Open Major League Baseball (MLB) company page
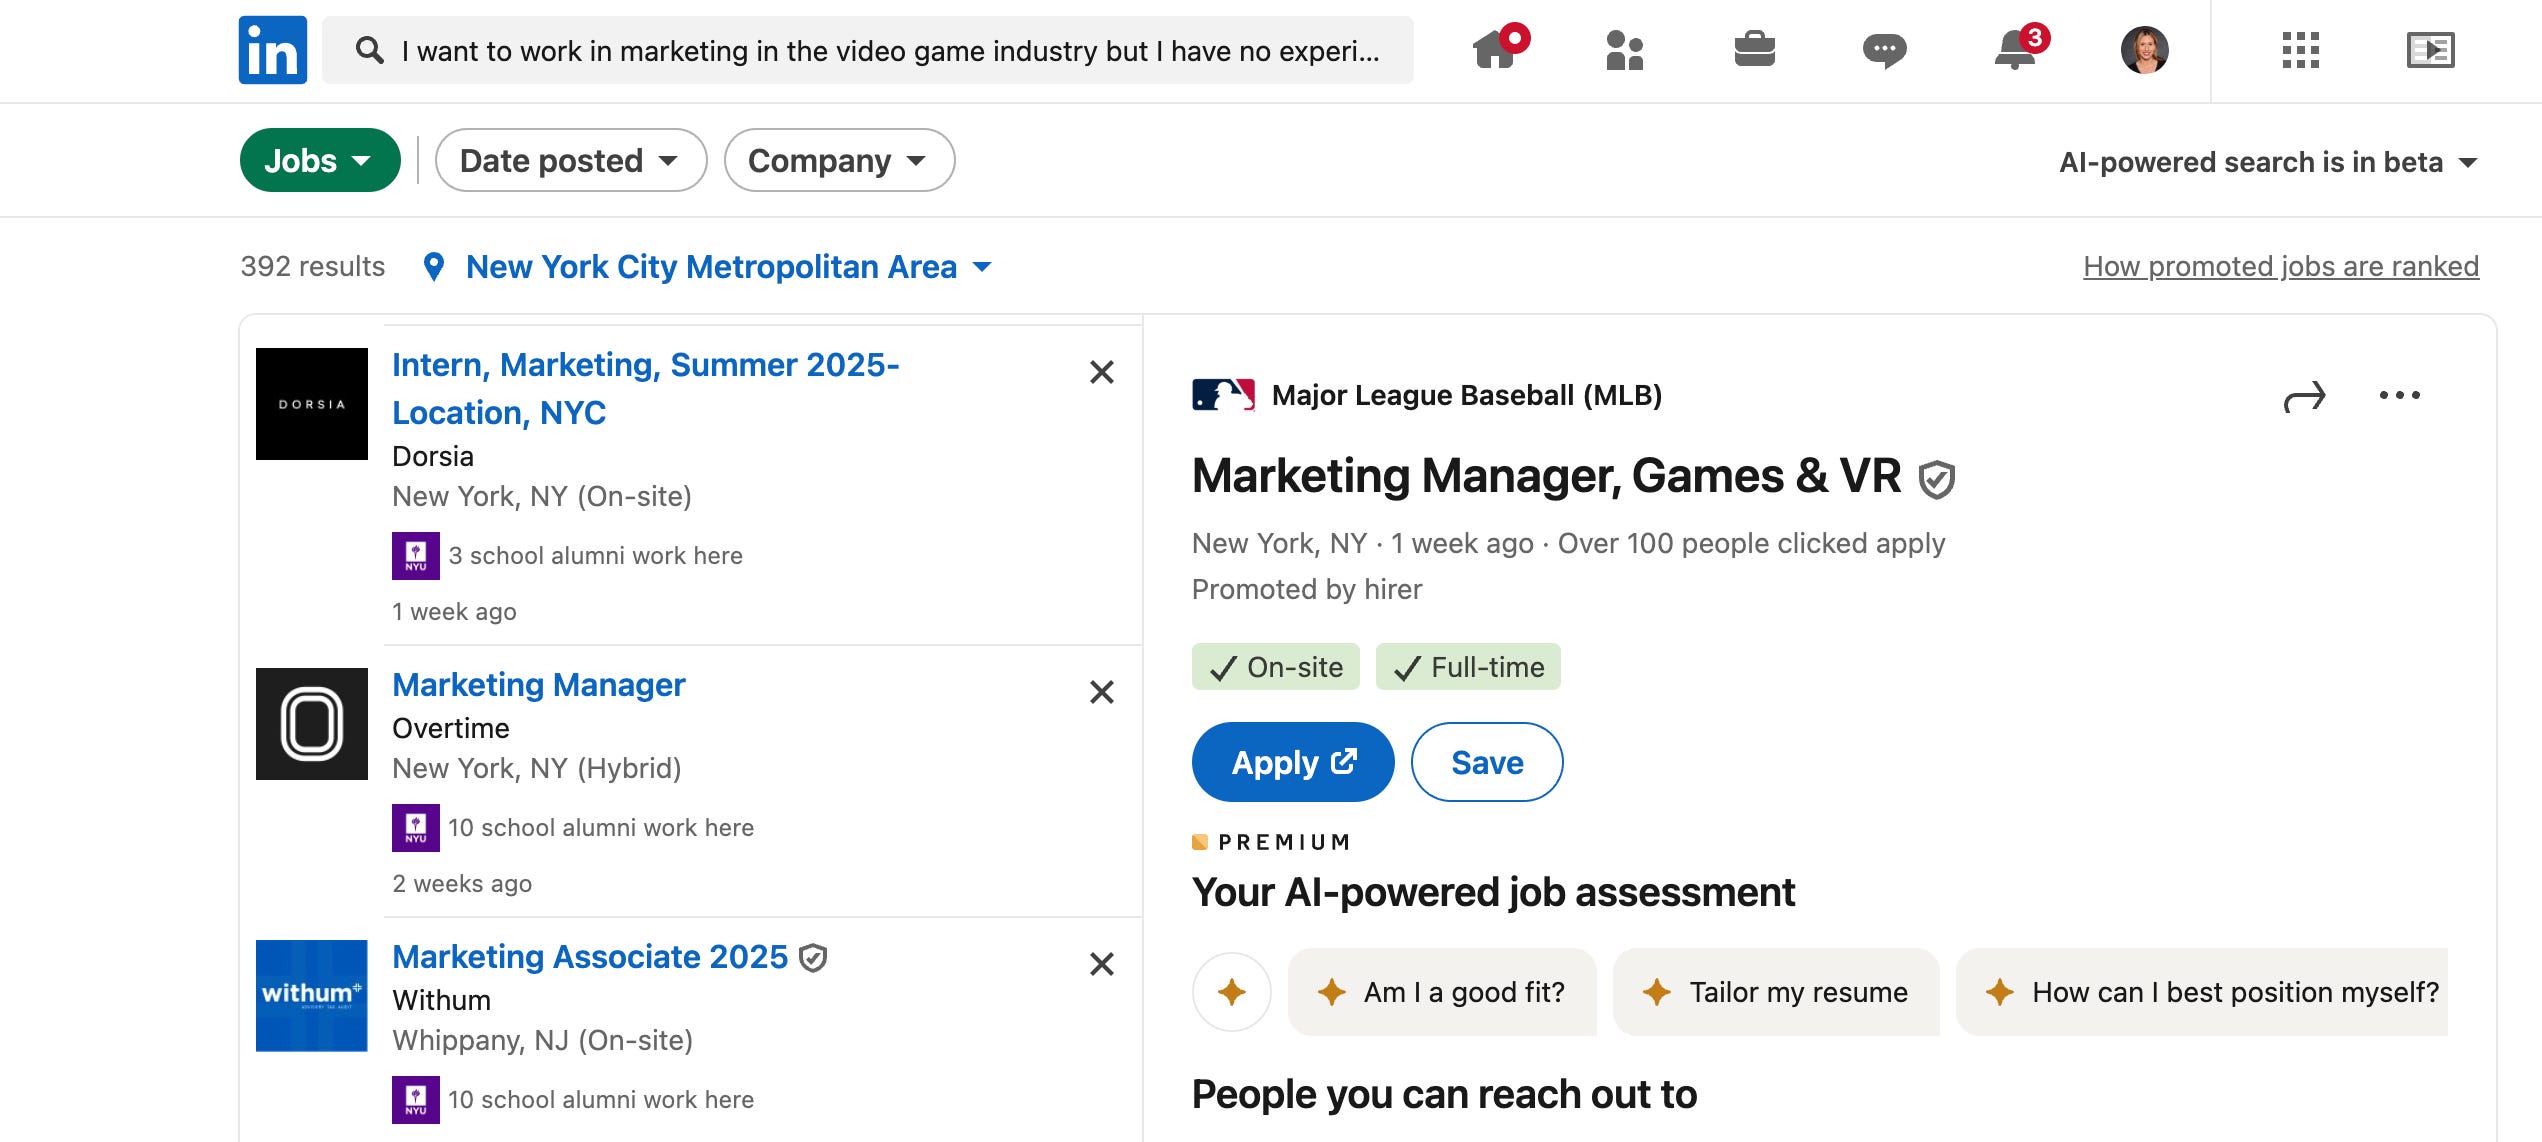The width and height of the screenshot is (2542, 1142). tap(1467, 396)
